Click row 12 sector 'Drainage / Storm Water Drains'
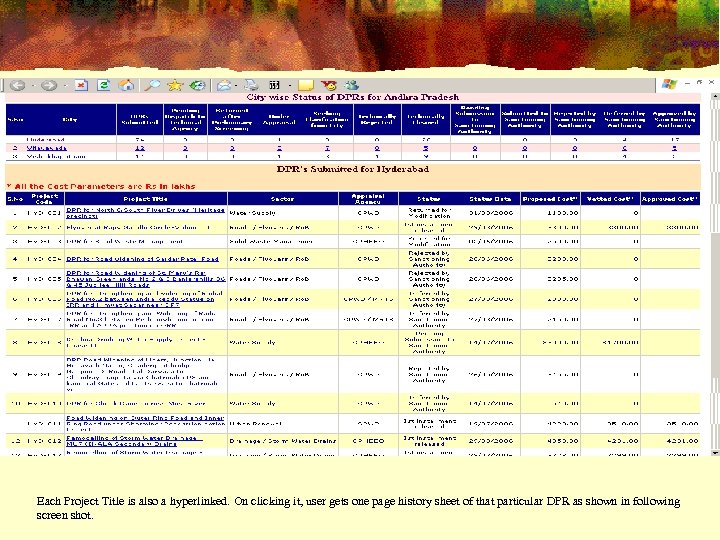 [282, 441]
